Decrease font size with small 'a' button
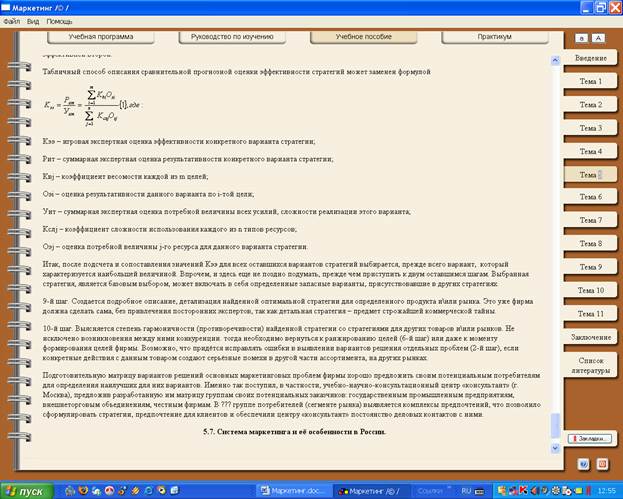The height and width of the screenshot is (499, 623). click(582, 38)
